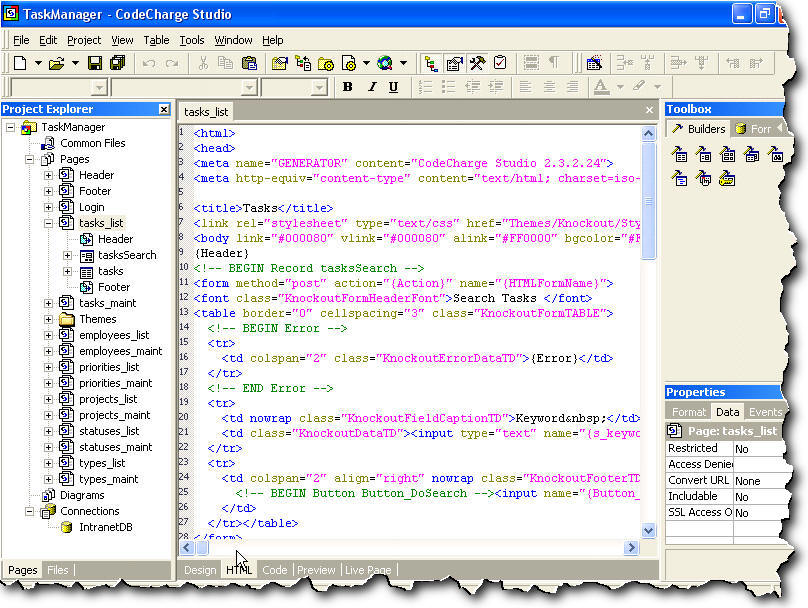The height and width of the screenshot is (608, 808).
Task: Select Common Files in the tree
Action: tap(93, 143)
